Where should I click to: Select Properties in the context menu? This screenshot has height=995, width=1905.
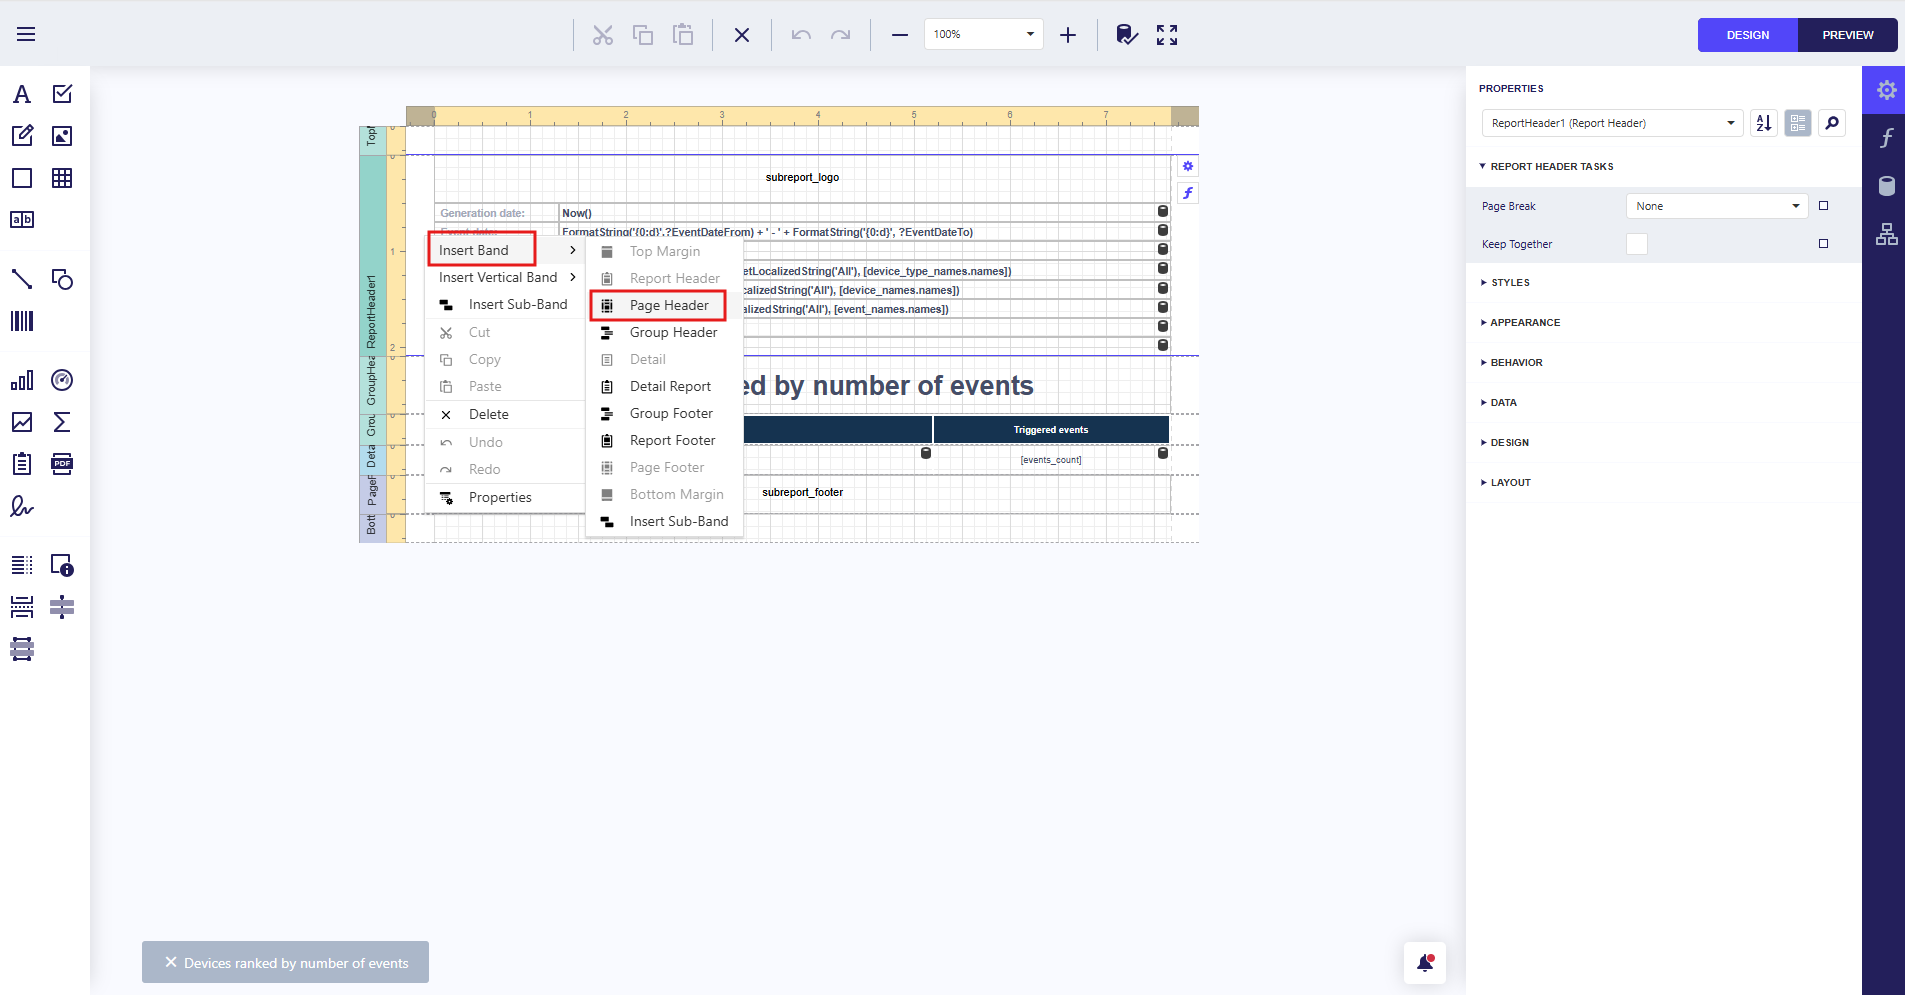500,497
